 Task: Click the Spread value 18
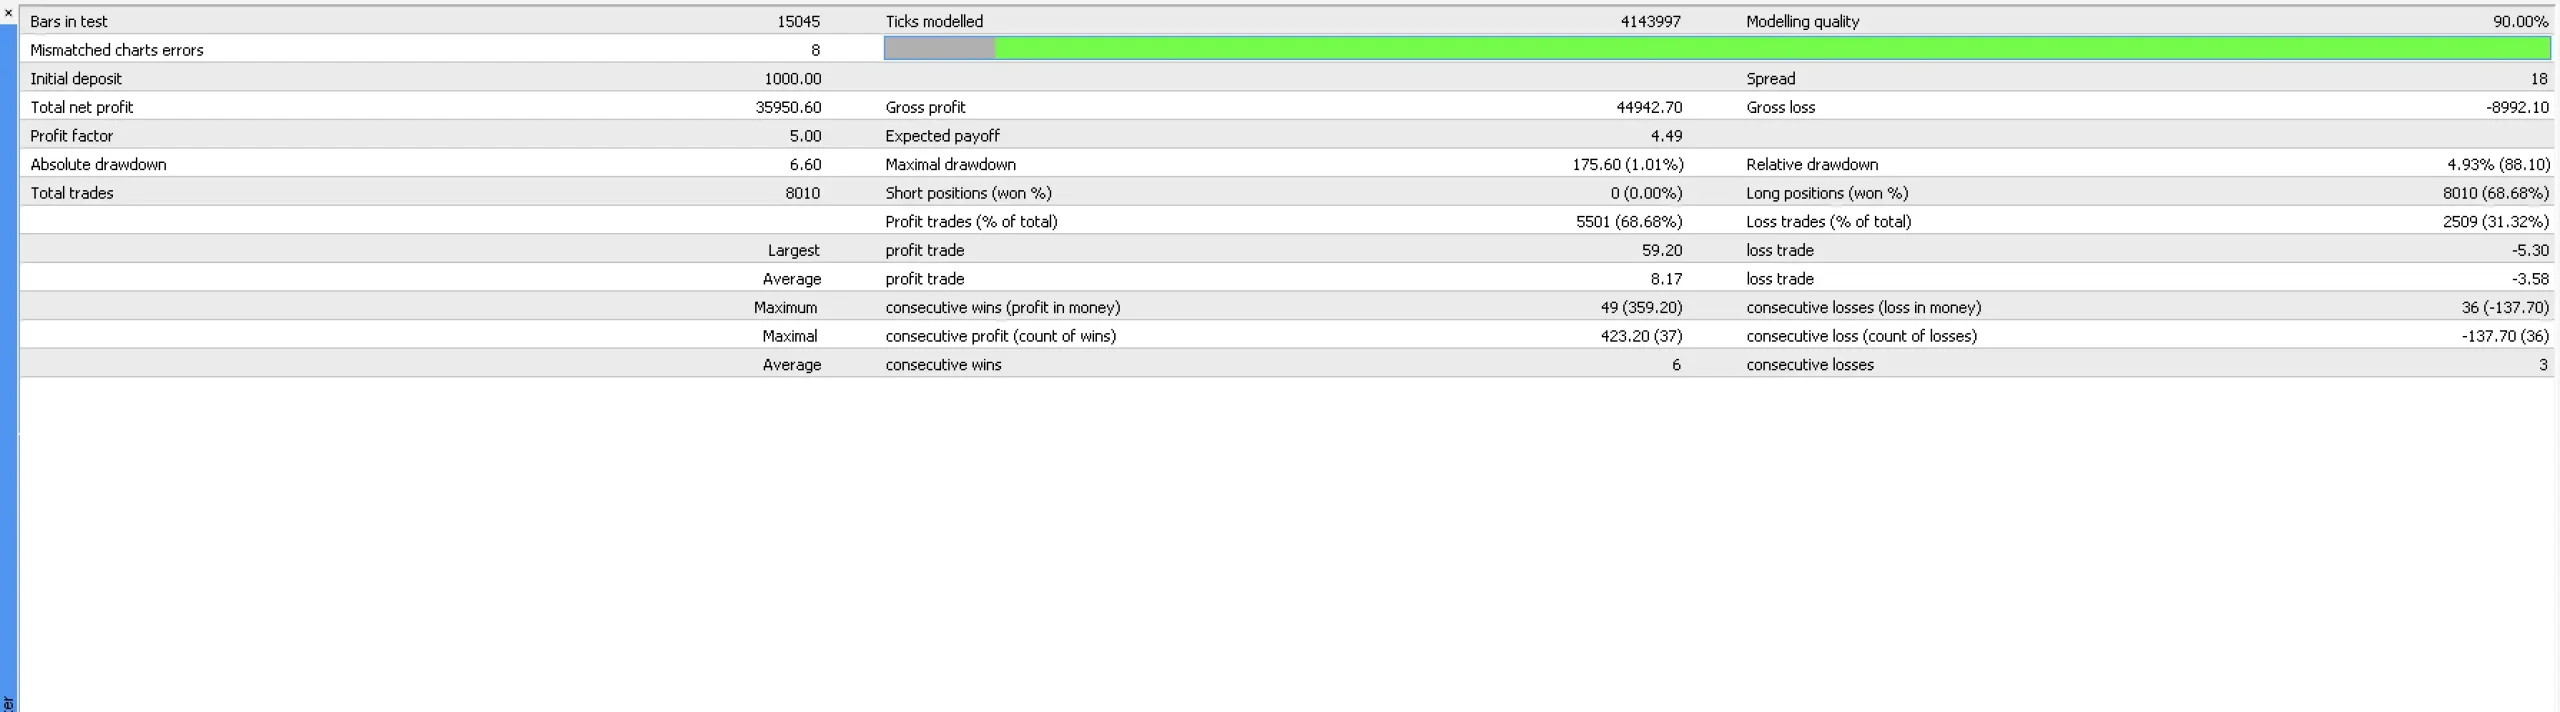2538,79
